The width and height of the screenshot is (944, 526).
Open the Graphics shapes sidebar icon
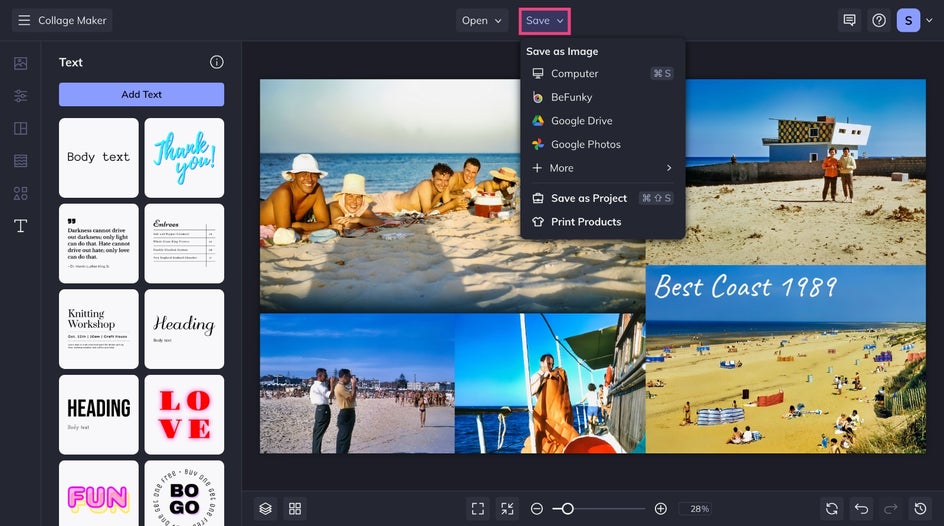(20, 193)
